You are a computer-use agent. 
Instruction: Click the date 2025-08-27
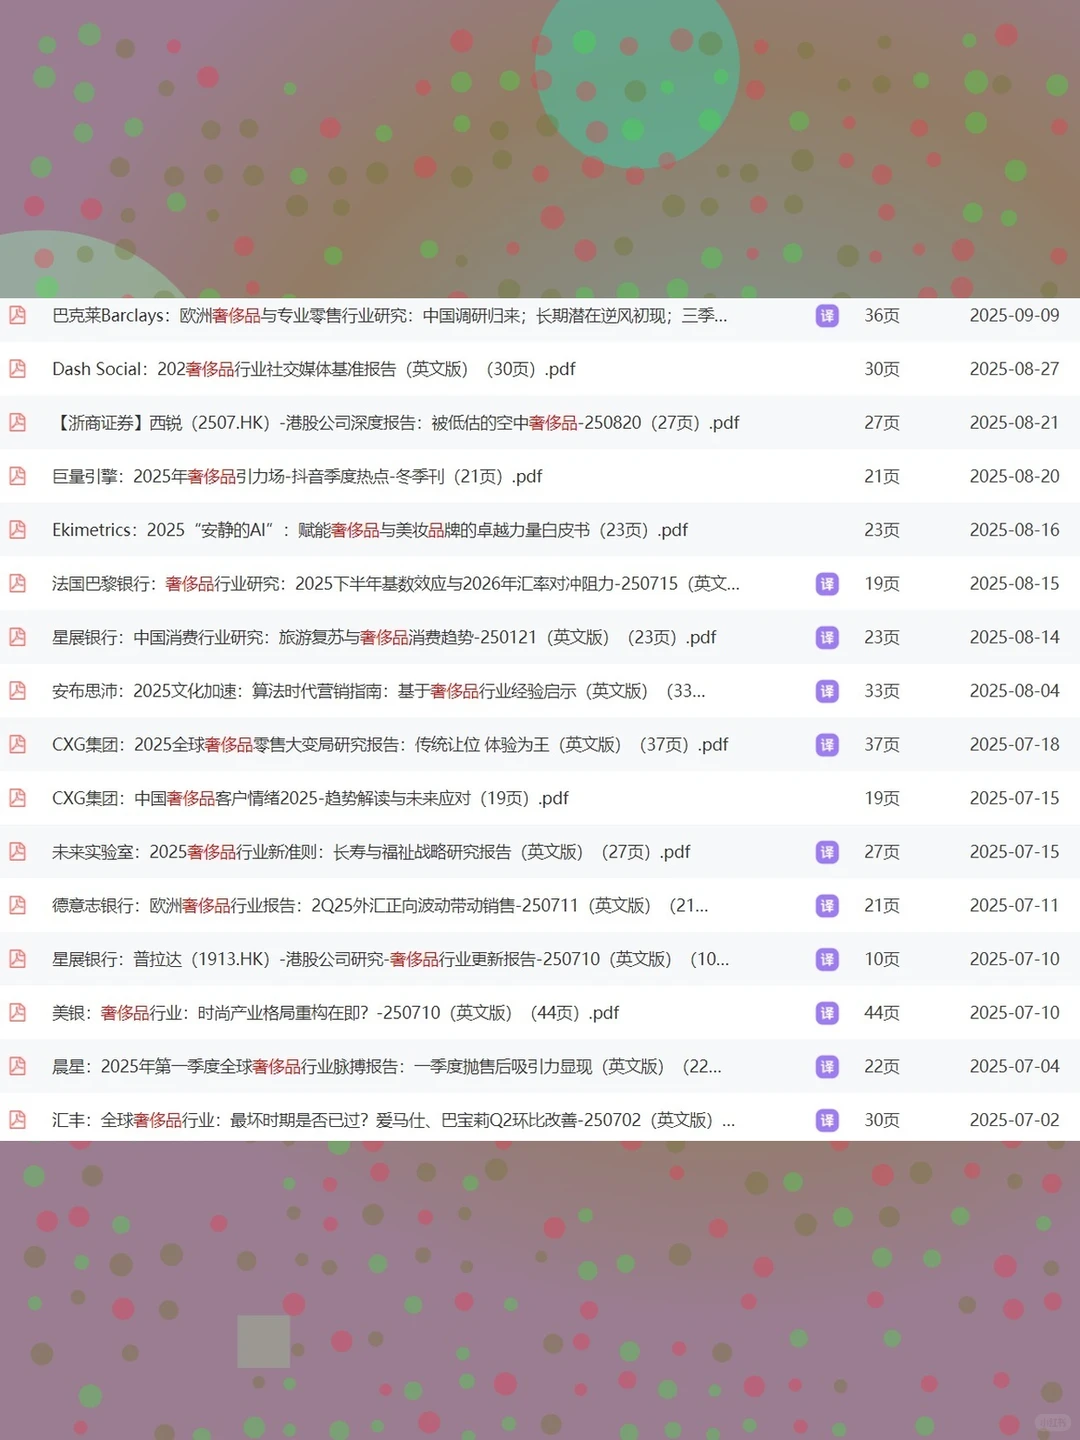coord(1014,369)
